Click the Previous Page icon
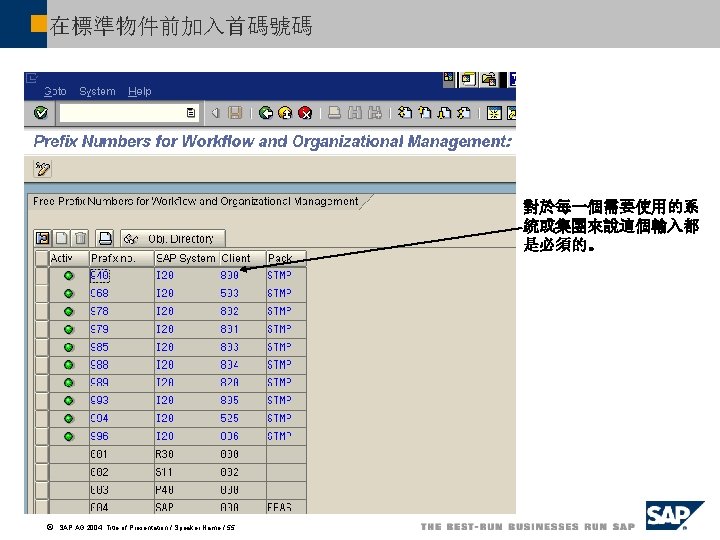Viewport: 720px width, 540px height. [x=425, y=112]
